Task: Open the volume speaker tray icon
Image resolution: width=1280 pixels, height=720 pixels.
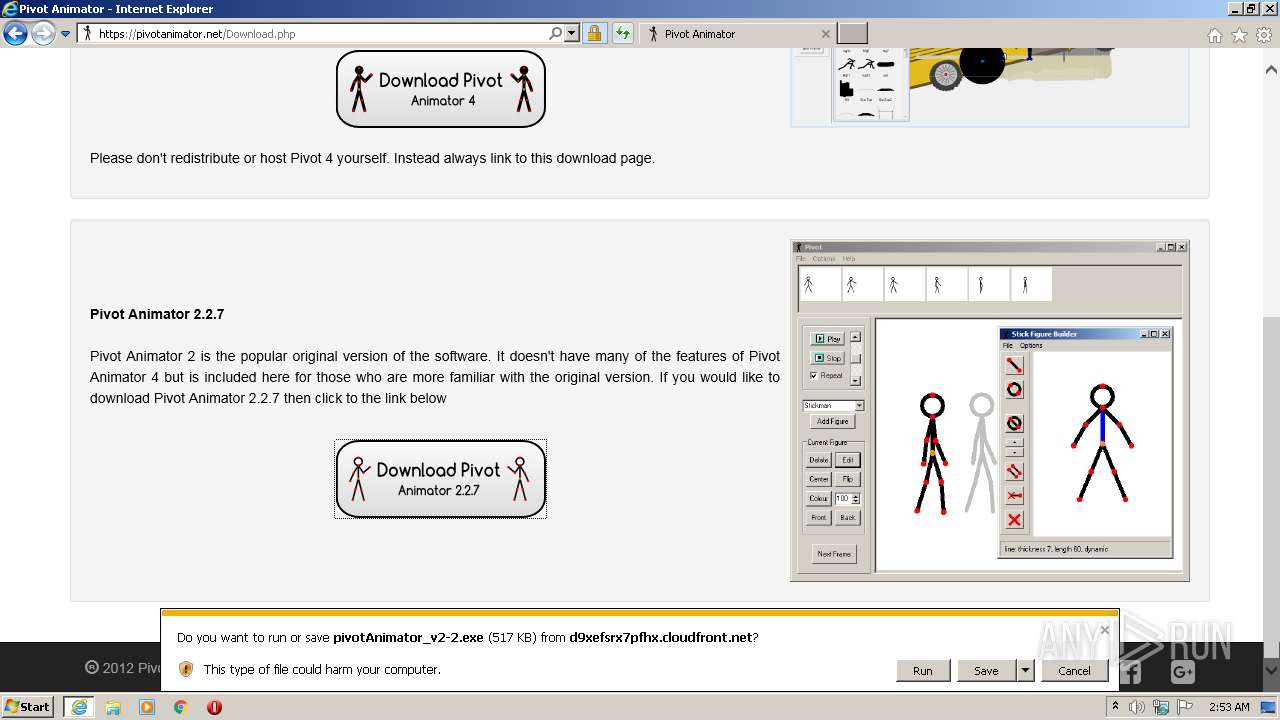Action: point(1137,707)
